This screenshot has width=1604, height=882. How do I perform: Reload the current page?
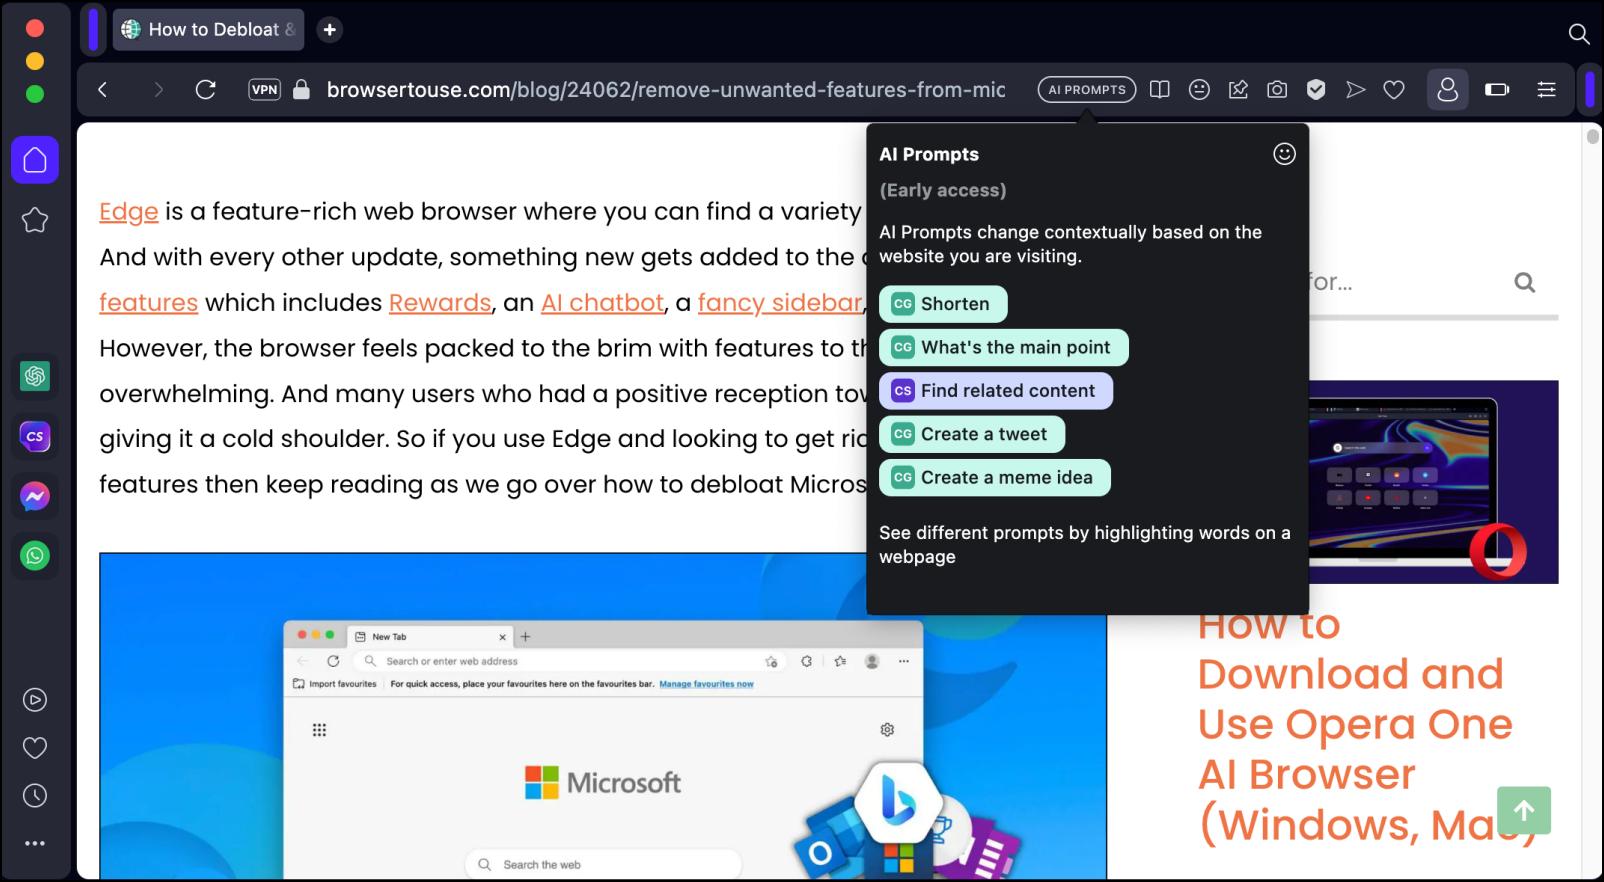tap(206, 90)
